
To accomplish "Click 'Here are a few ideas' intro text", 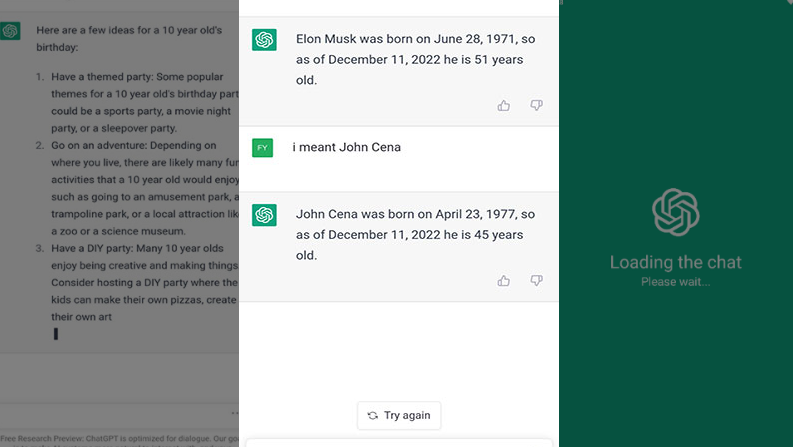I will click(129, 38).
